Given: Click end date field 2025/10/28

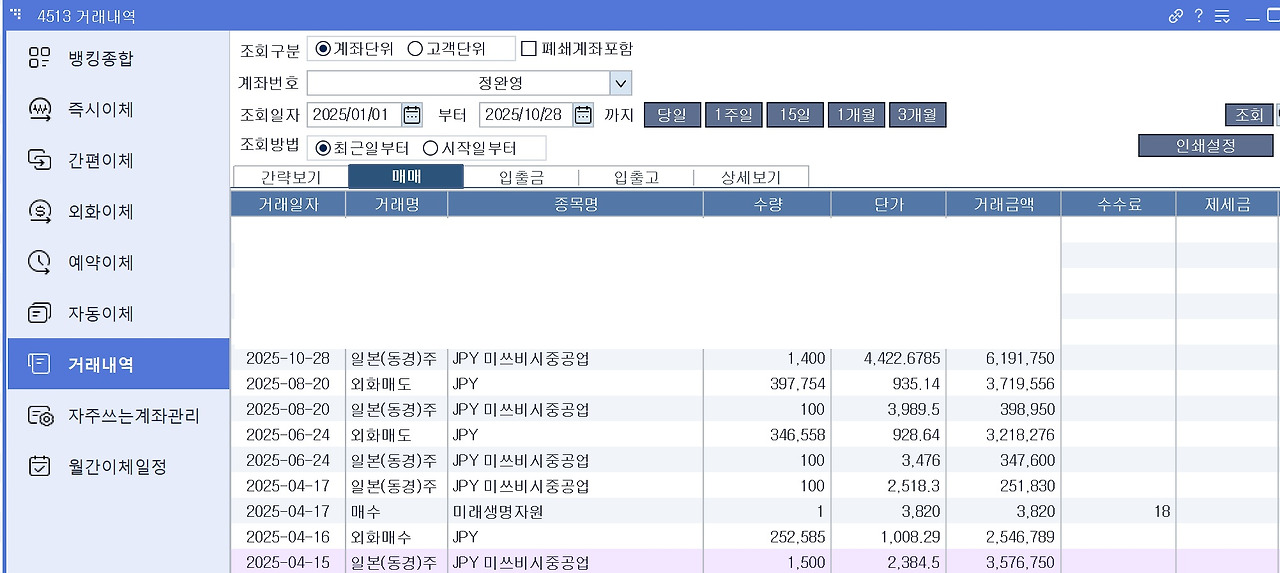Looking at the screenshot, I should (x=527, y=114).
